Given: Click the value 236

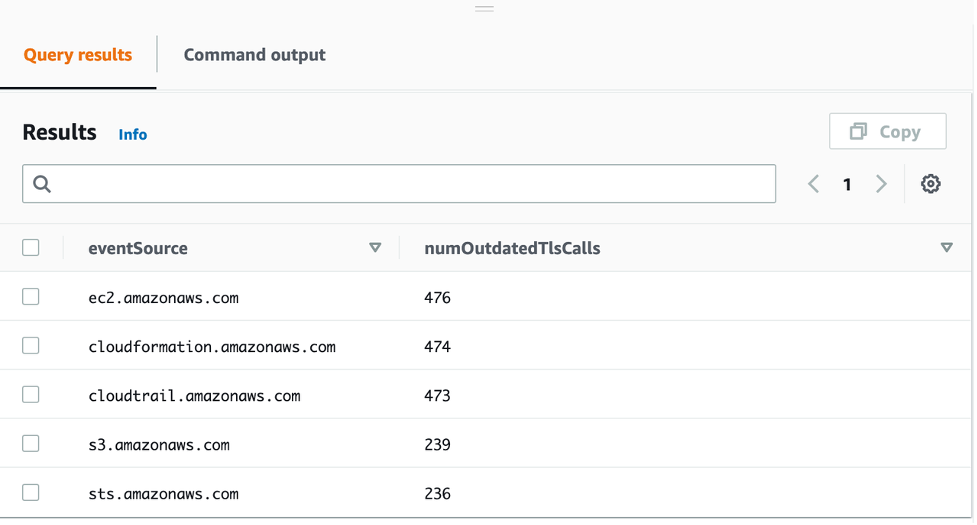Looking at the screenshot, I should (437, 494).
